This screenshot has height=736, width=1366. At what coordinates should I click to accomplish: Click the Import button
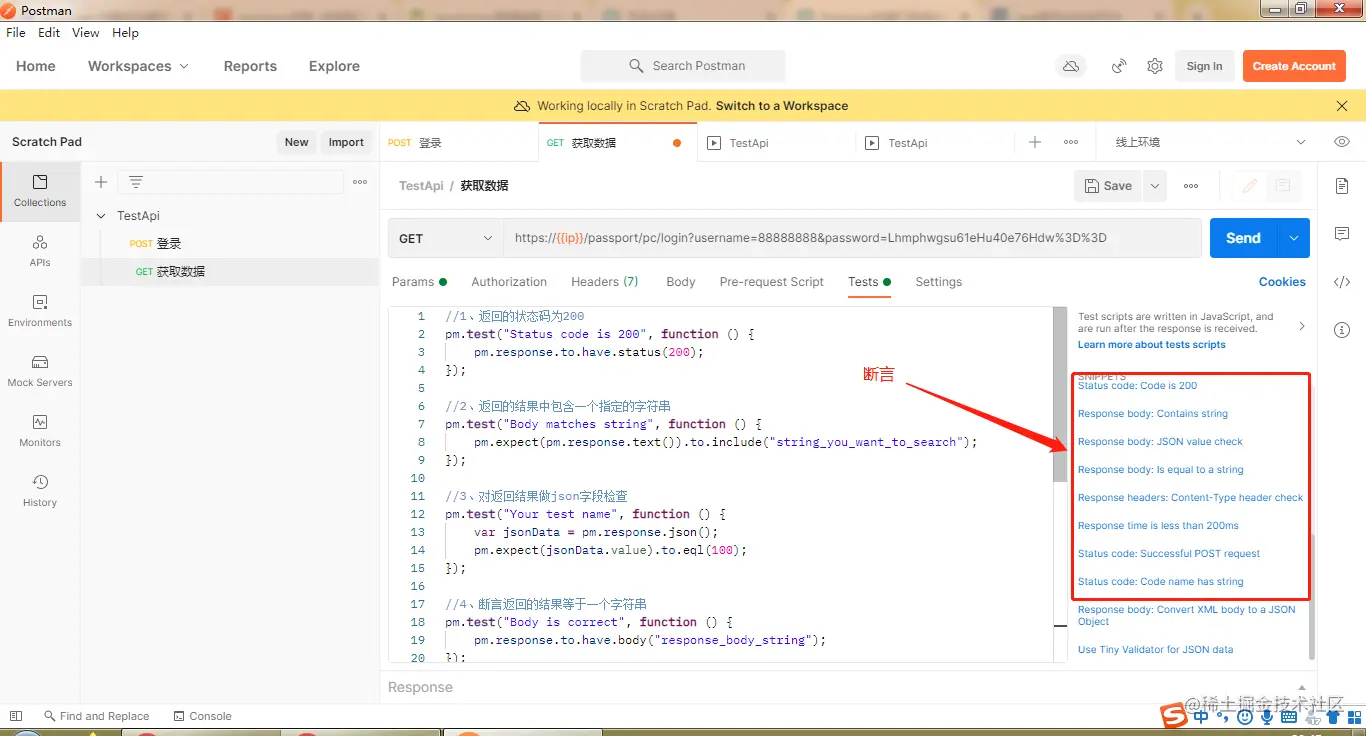coord(346,142)
